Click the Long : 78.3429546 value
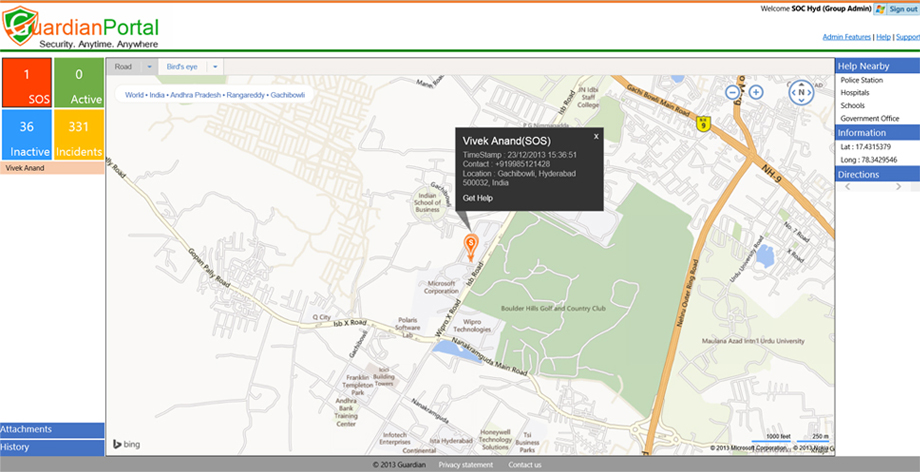The height and width of the screenshot is (472, 920). pos(868,160)
